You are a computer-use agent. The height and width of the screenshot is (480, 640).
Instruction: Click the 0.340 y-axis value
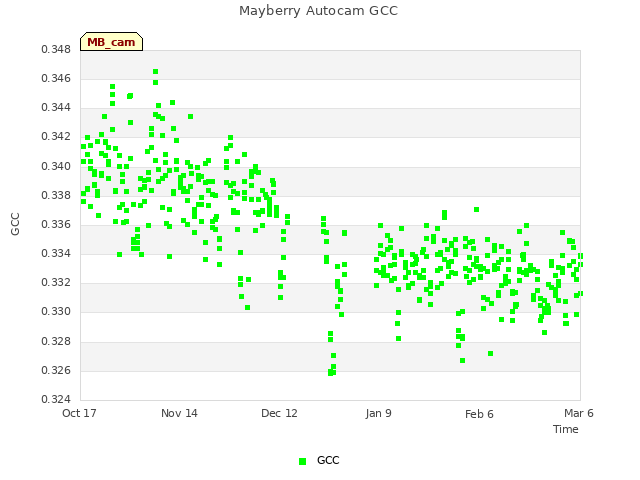[x=56, y=167]
